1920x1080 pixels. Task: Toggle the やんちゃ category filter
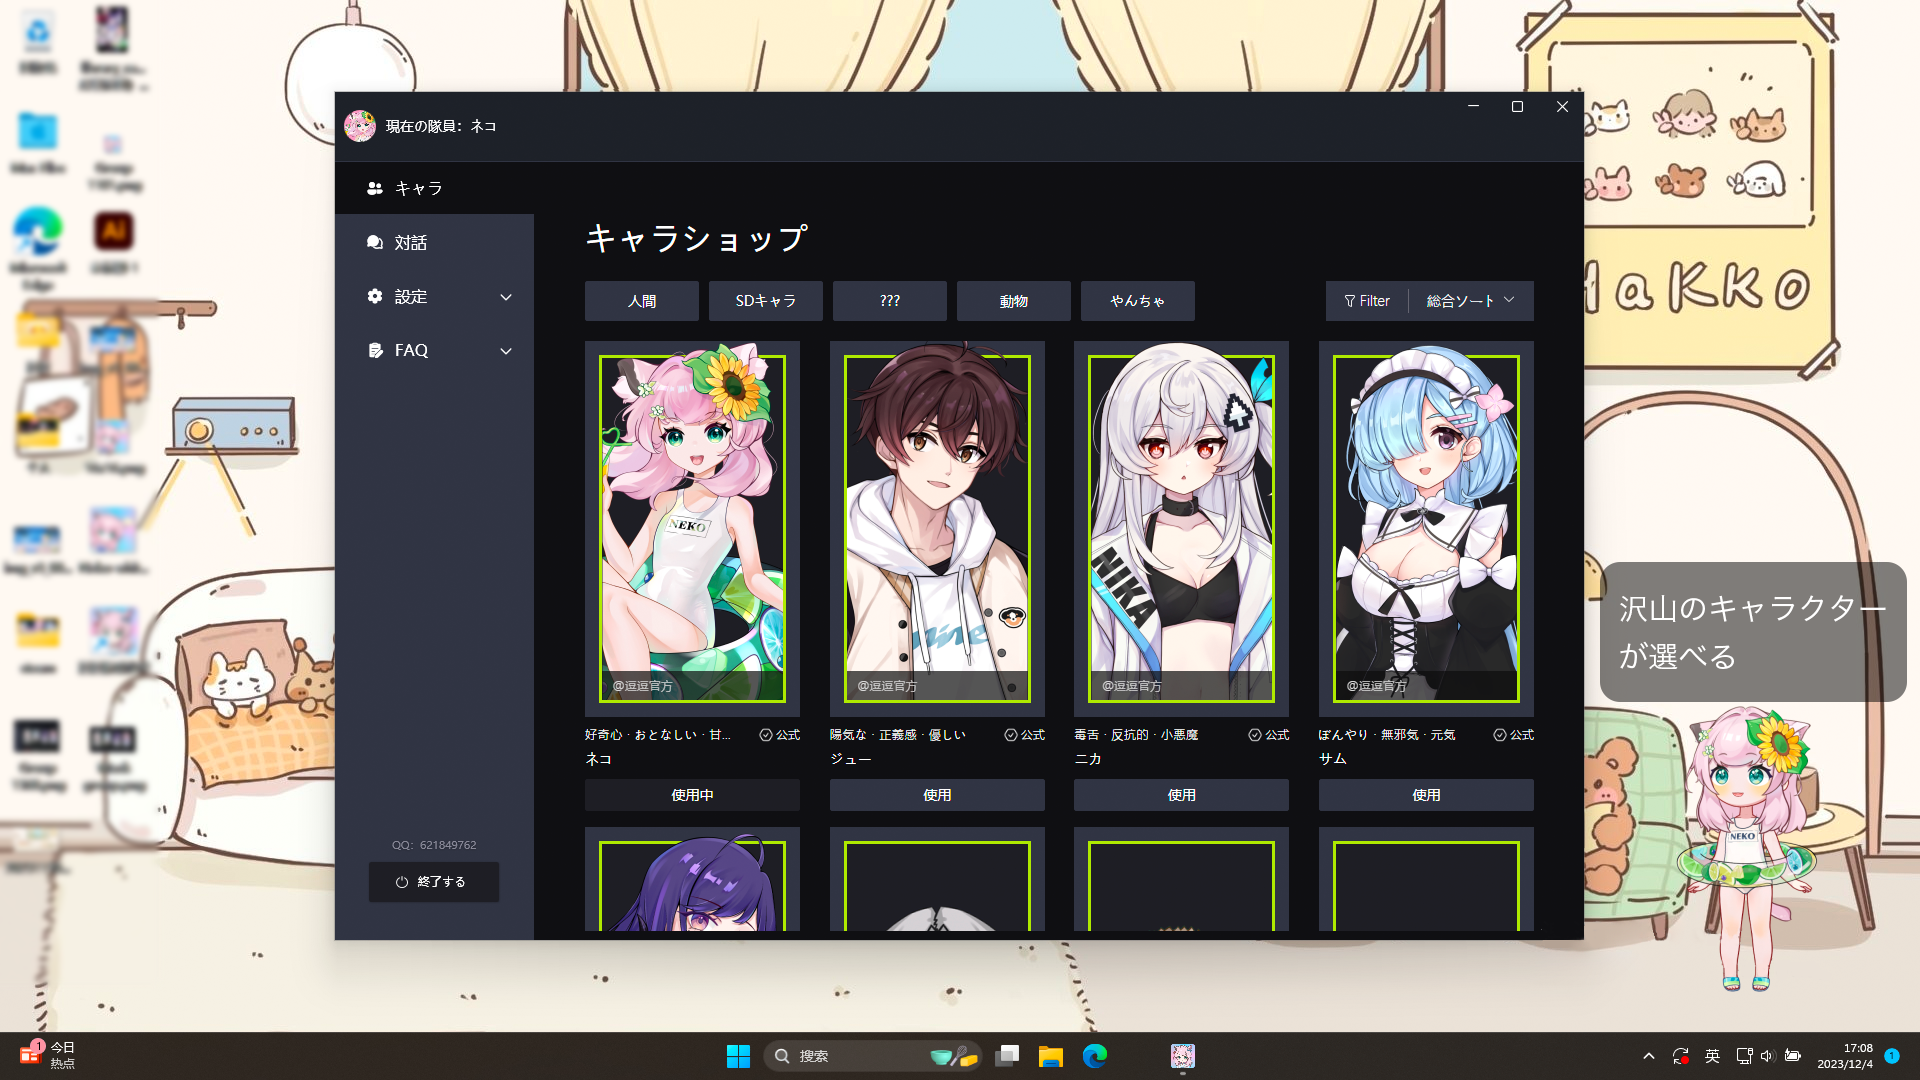coord(1137,301)
